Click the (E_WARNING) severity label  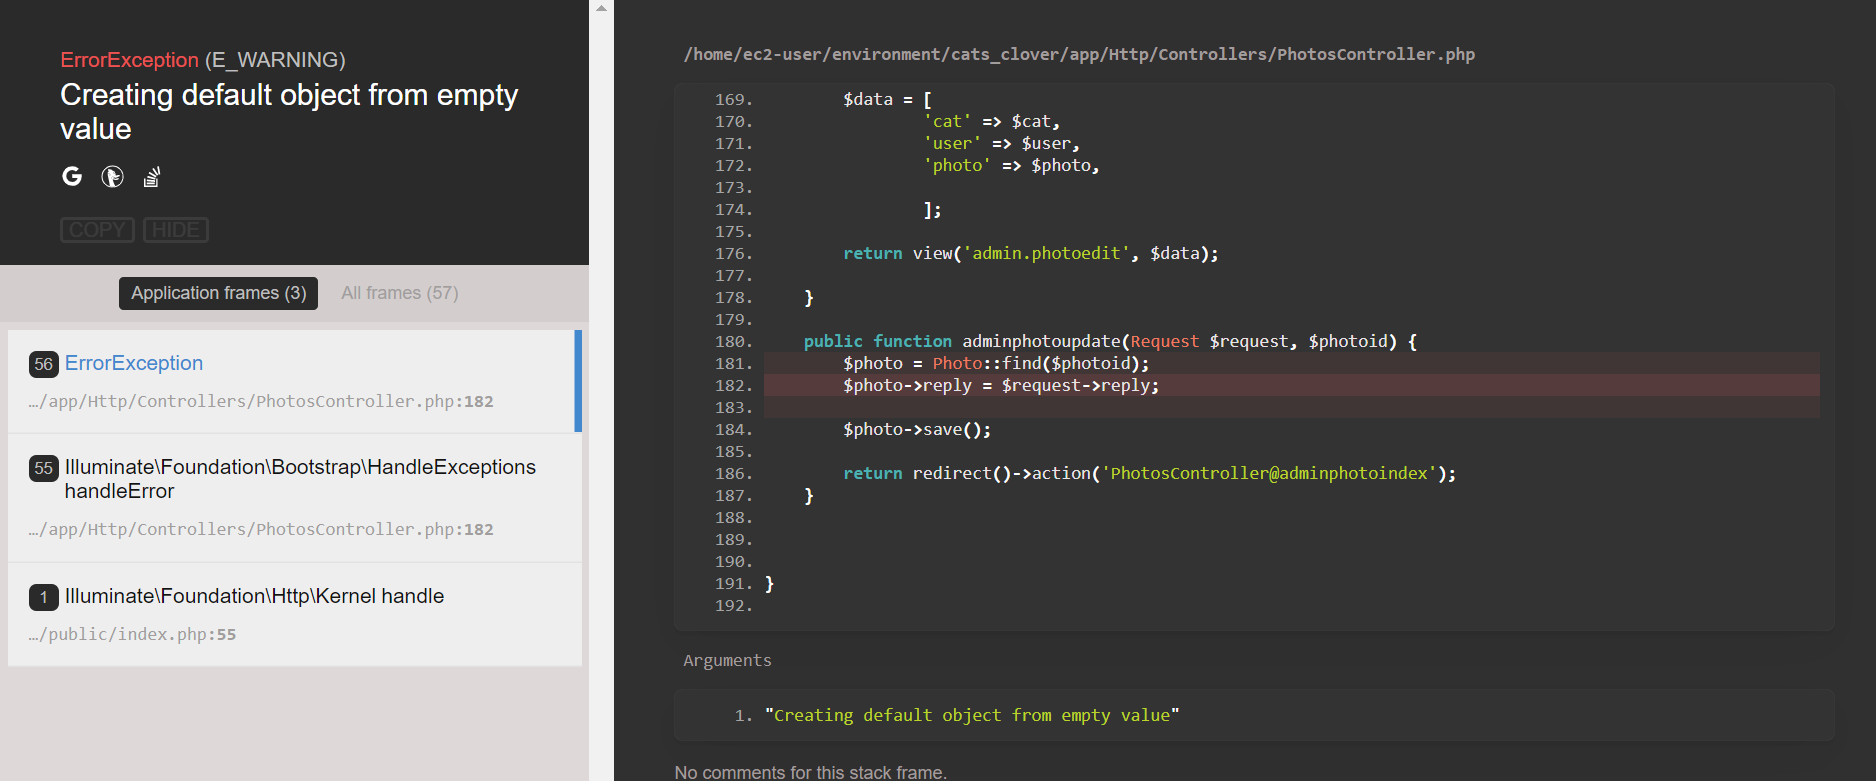click(x=275, y=60)
